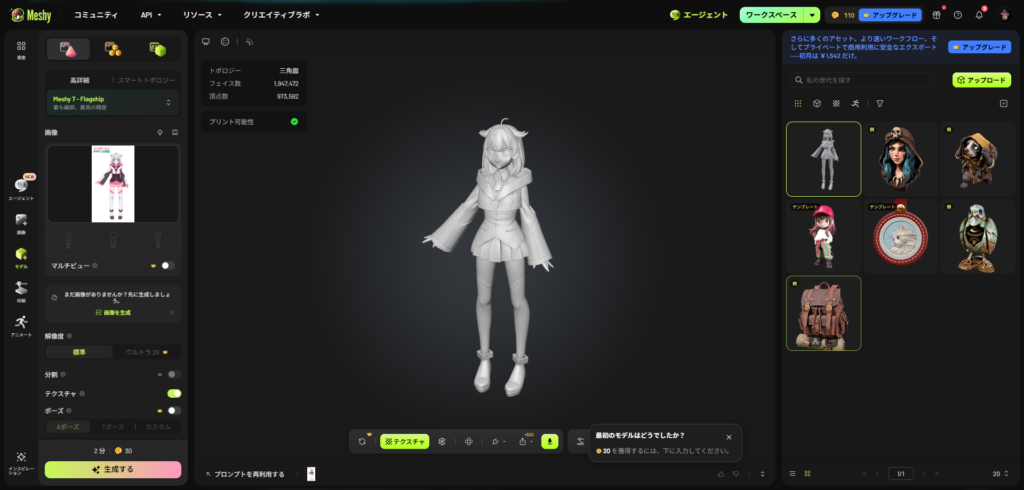The image size is (1024, 490).
Task: Click the エージェント link in header
Action: click(699, 15)
